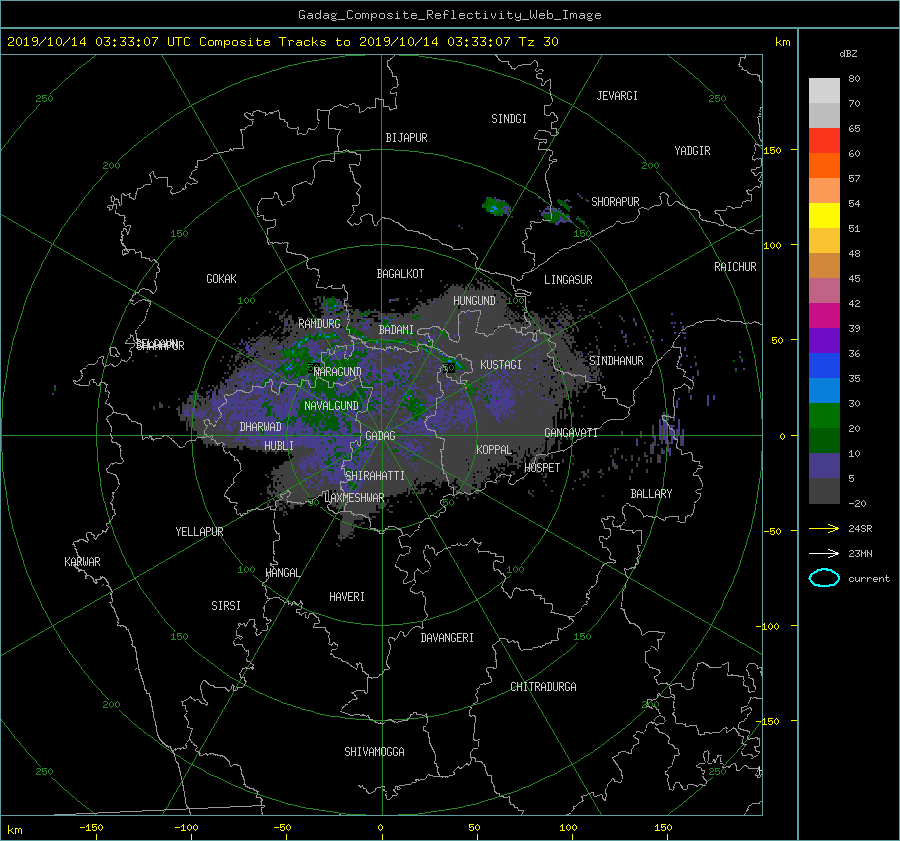Click the NAVALGUND city label
Screen dimensions: 900x841
click(x=331, y=406)
